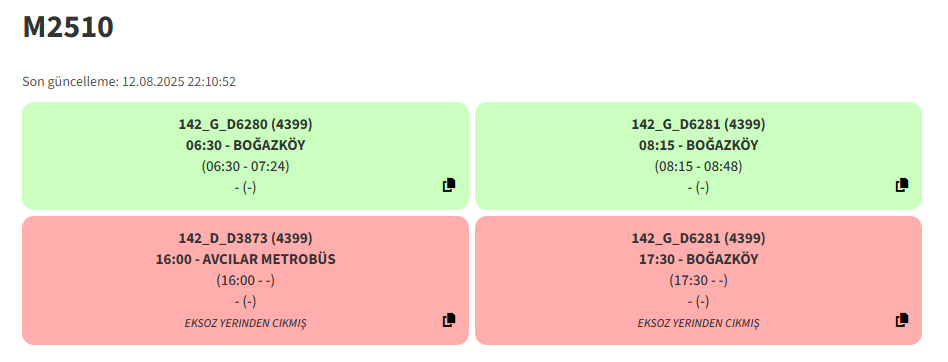The image size is (948, 362).
Task: Copy the 06:30 BOĞAZKÖY trip card details
Action: pos(449,185)
